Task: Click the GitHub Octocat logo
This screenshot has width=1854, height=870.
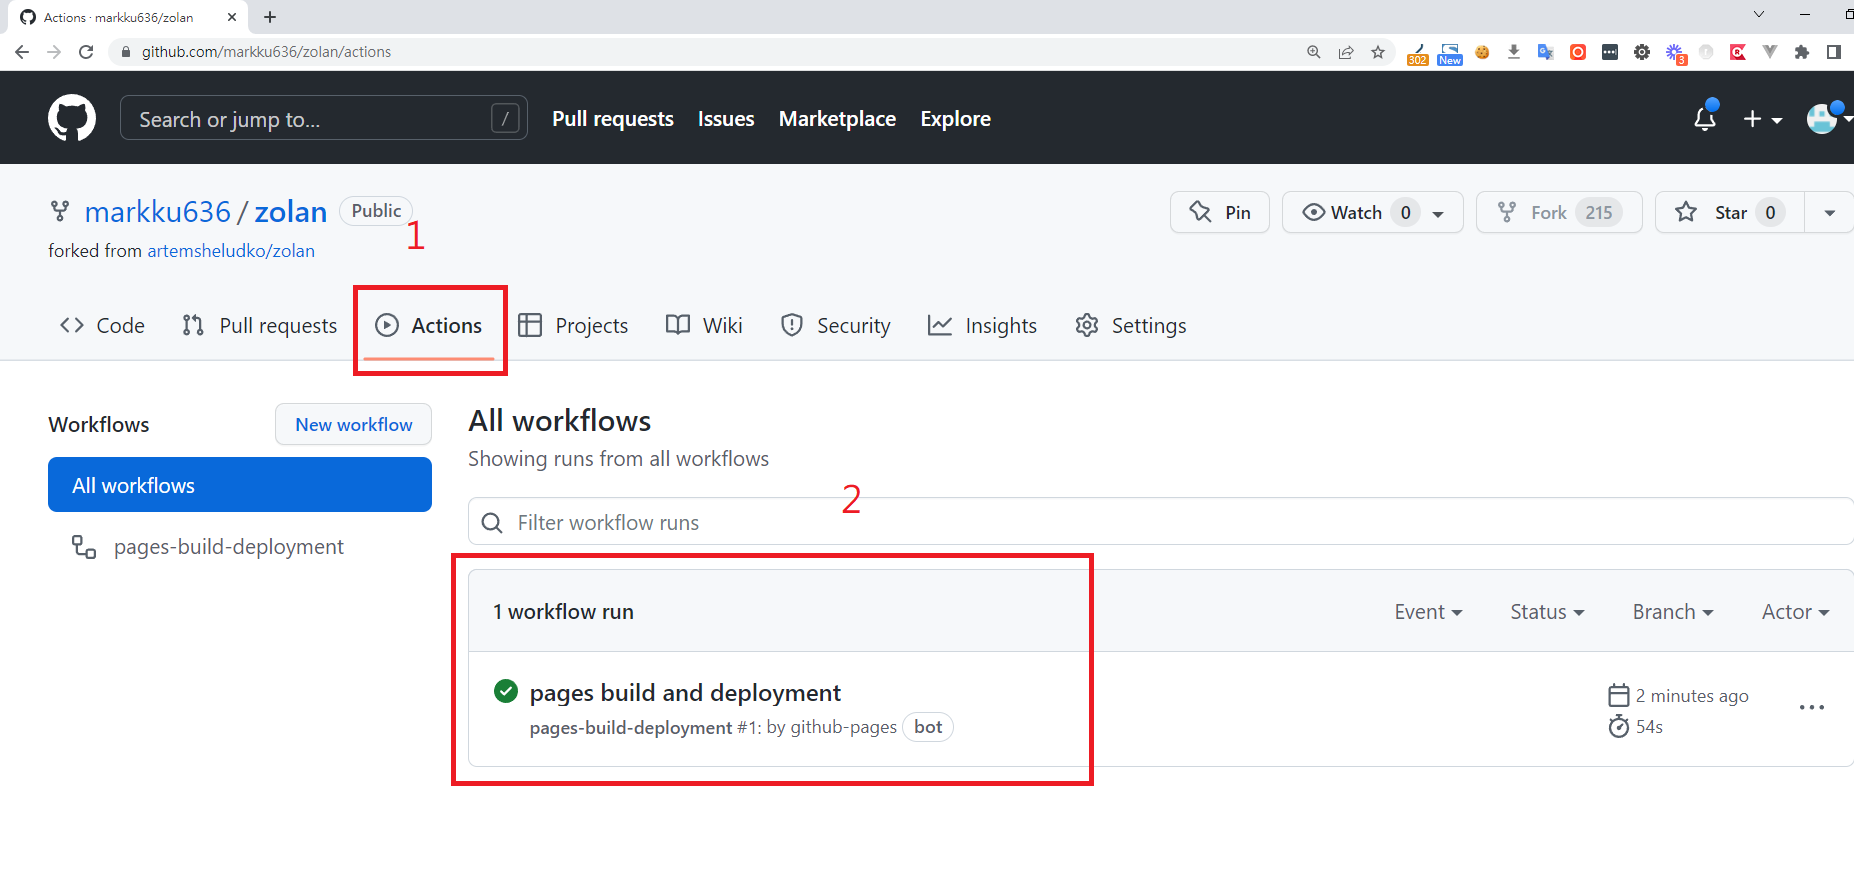Action: click(x=72, y=119)
